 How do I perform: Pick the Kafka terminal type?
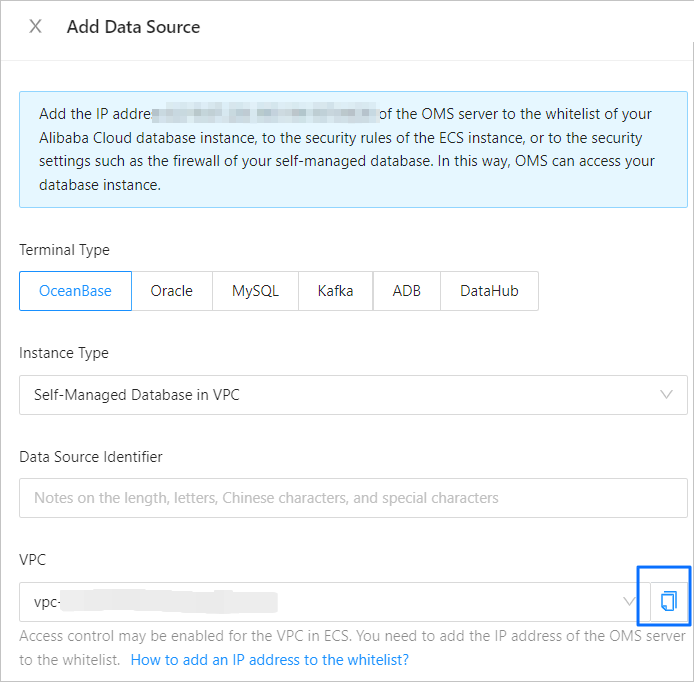click(x=335, y=291)
